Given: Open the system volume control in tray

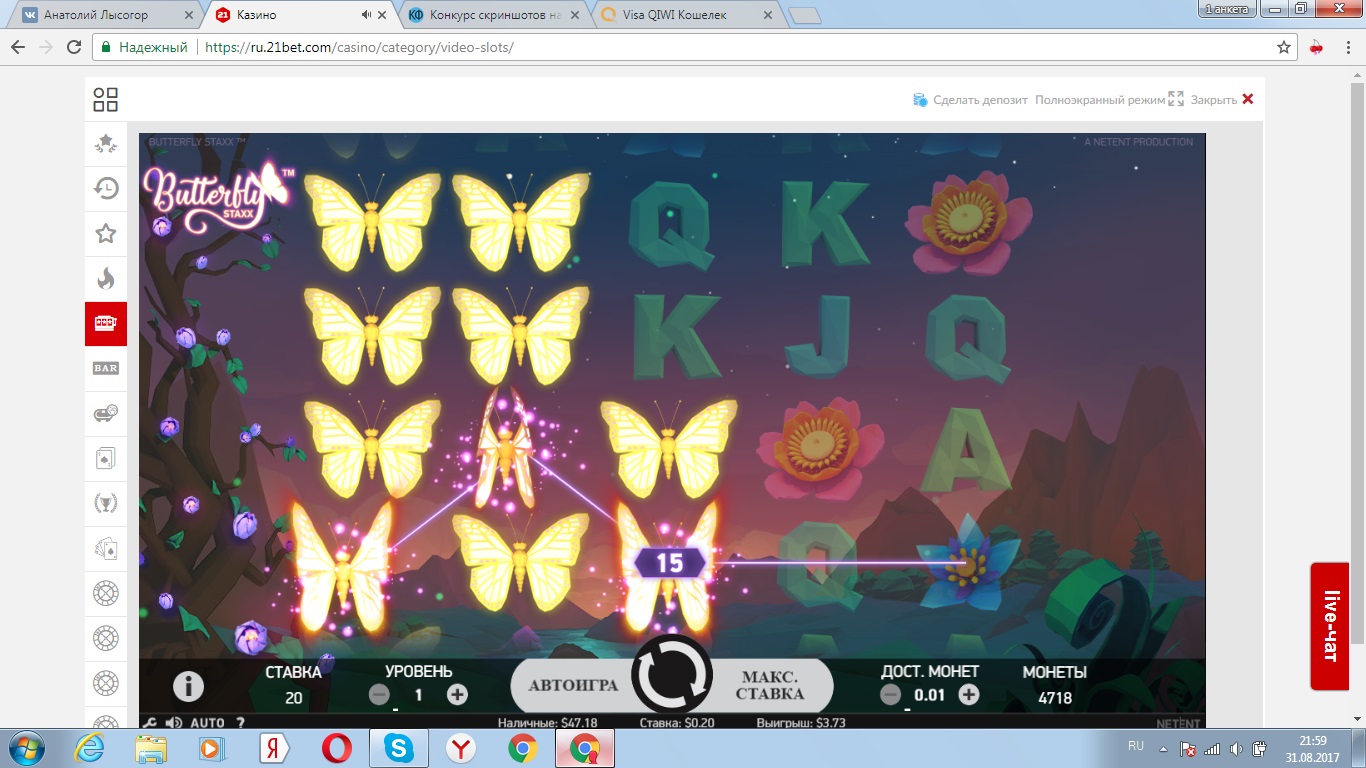Looking at the screenshot, I should pyautogui.click(x=1237, y=748).
